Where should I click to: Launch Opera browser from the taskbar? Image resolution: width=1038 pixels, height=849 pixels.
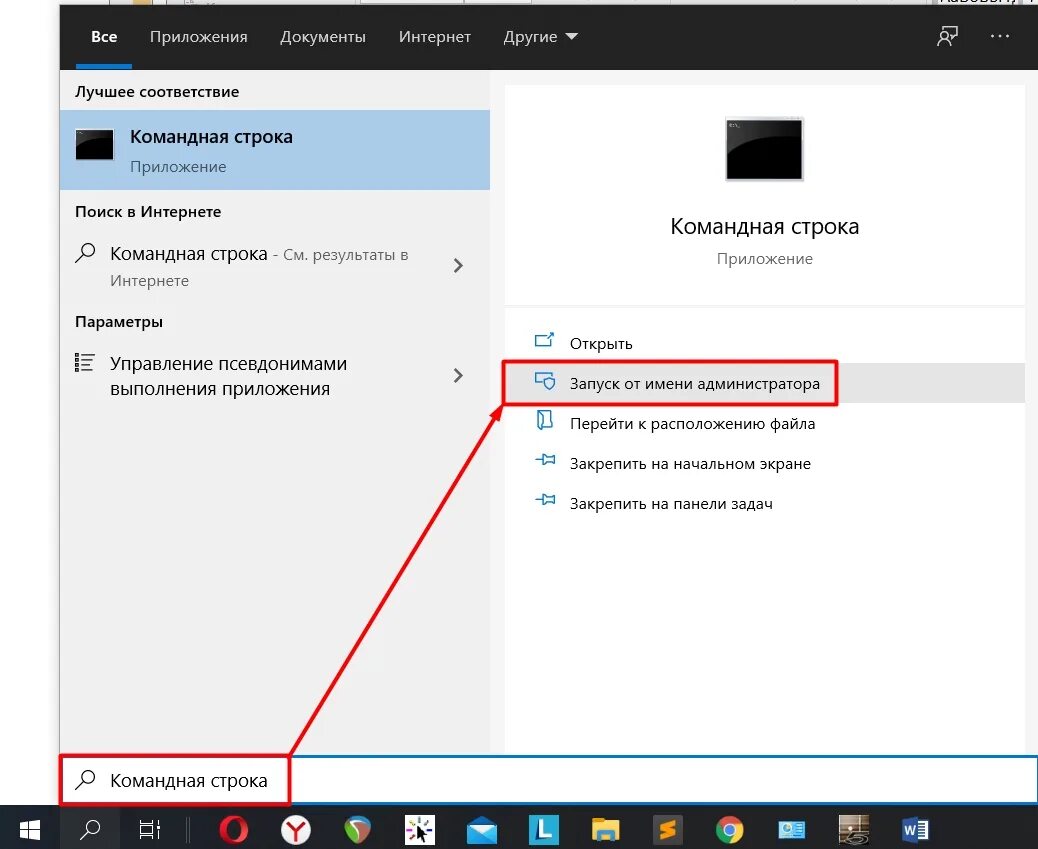tap(233, 829)
